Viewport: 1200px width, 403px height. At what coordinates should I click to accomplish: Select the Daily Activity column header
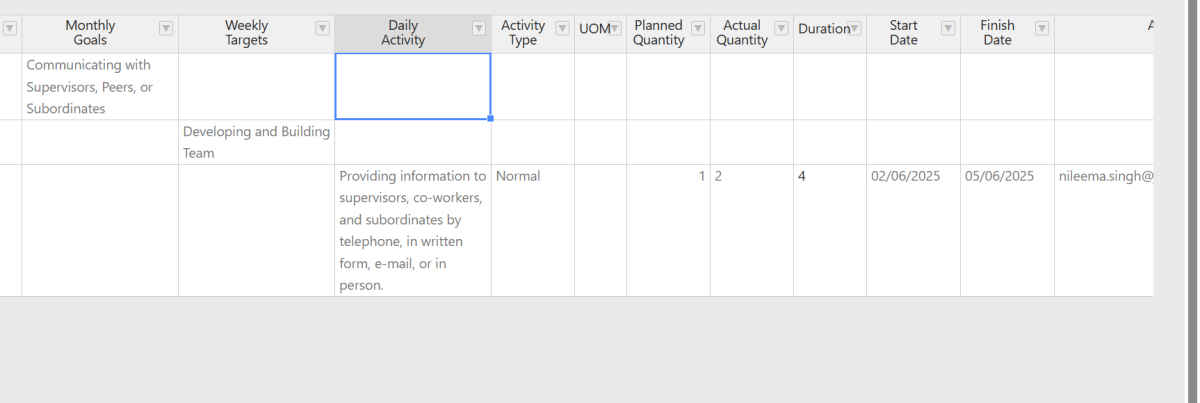pos(403,33)
